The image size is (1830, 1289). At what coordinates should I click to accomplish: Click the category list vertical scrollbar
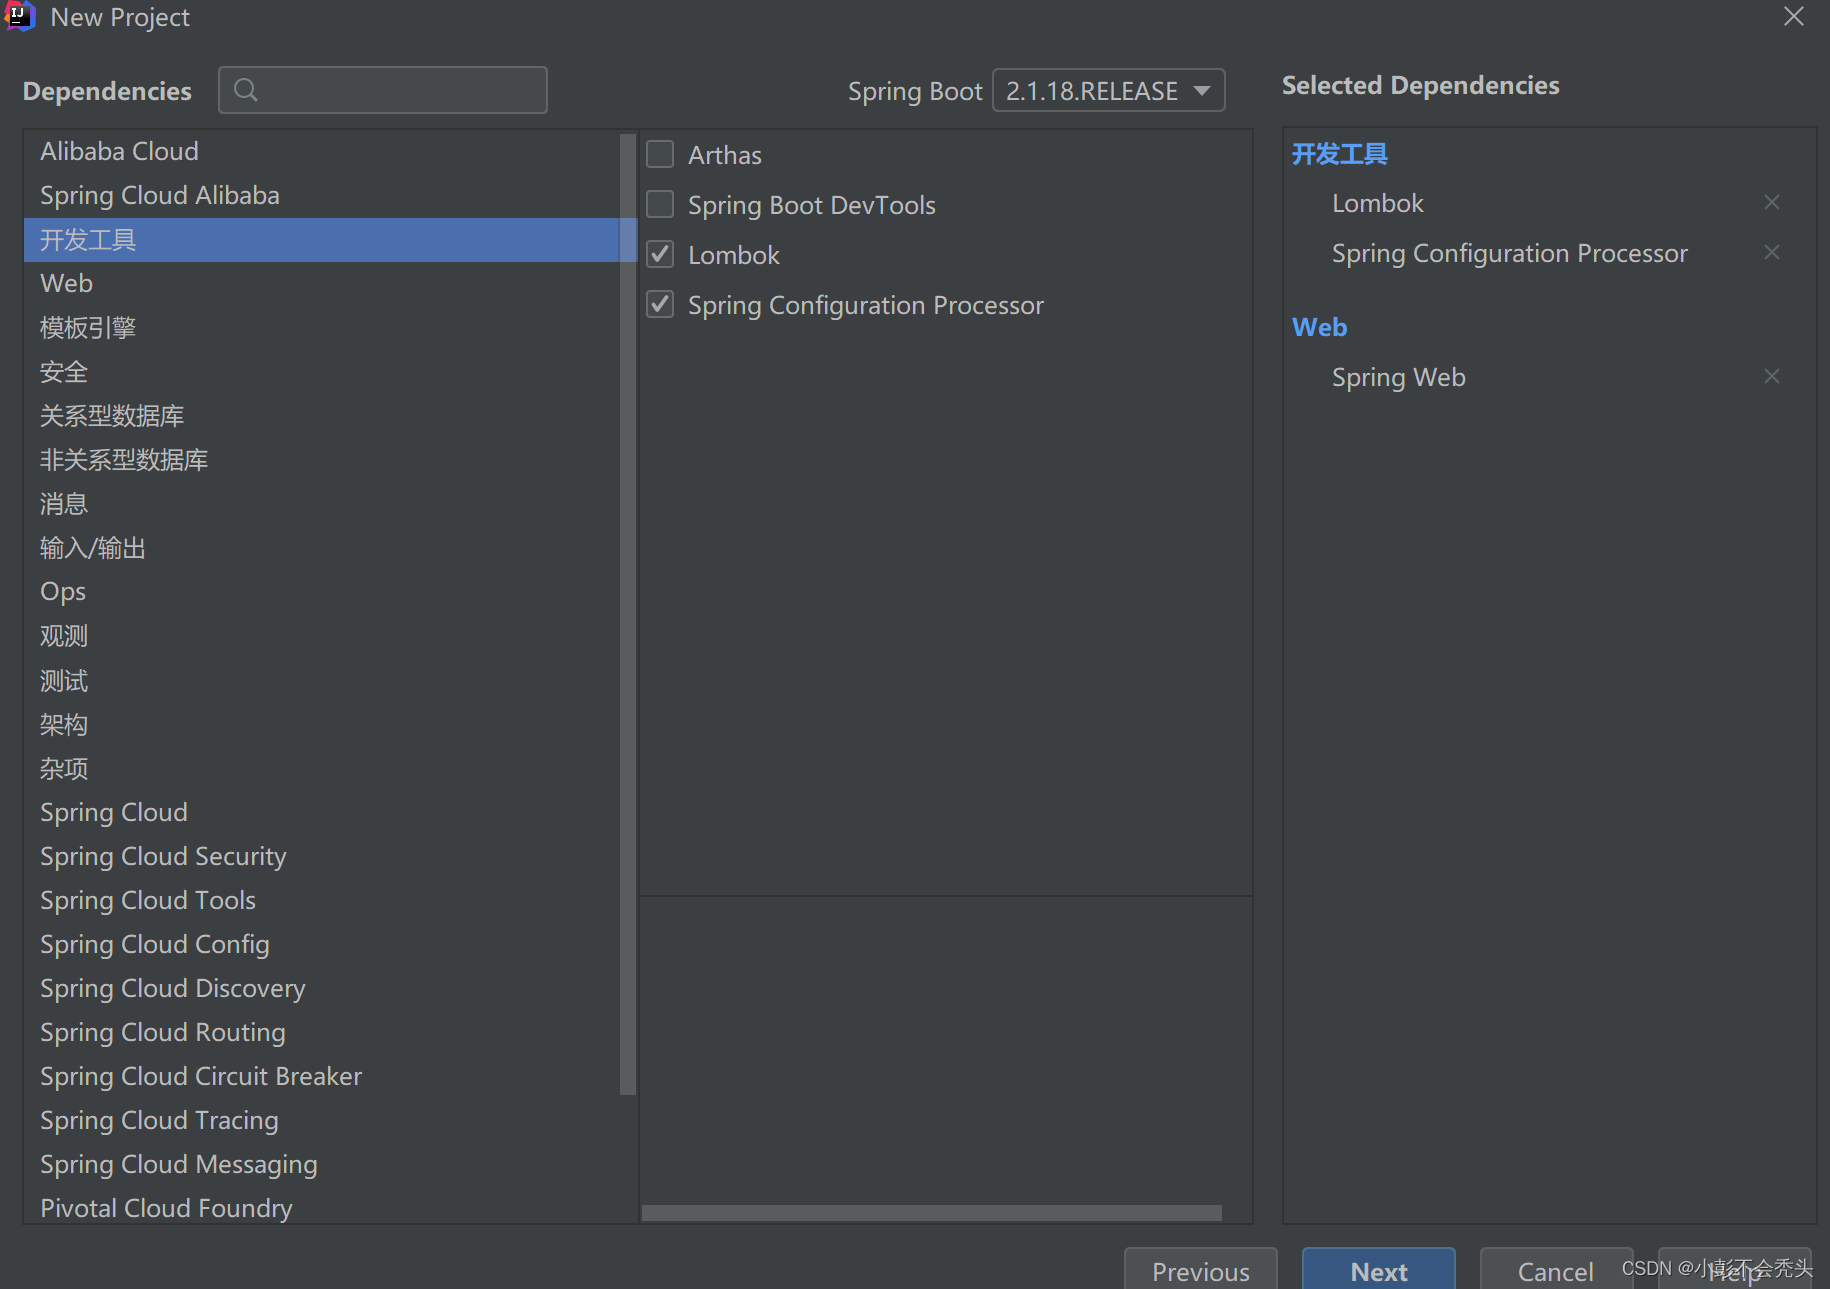coord(628,614)
